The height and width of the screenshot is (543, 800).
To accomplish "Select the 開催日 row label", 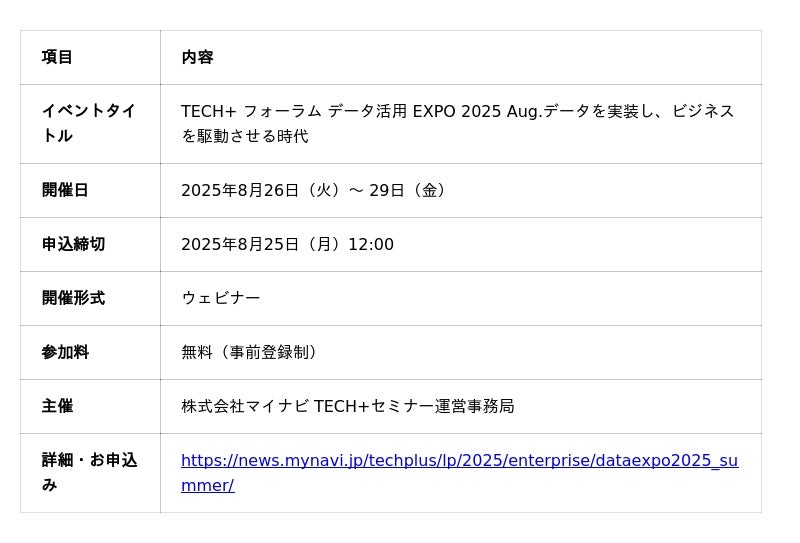I will coord(65,190).
